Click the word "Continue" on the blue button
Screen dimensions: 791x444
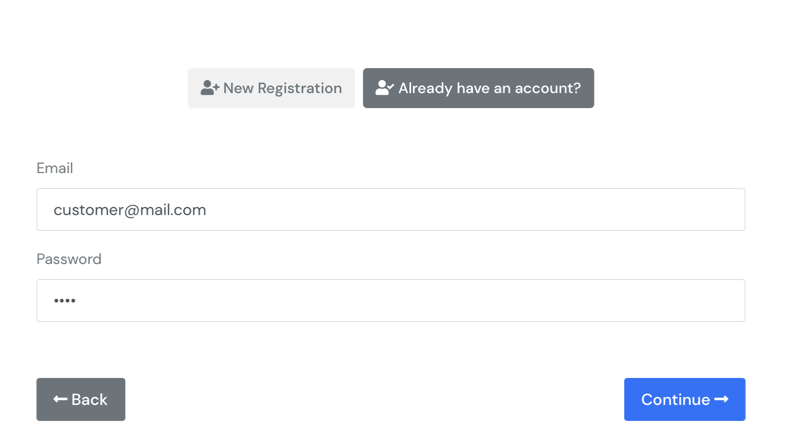(x=675, y=400)
